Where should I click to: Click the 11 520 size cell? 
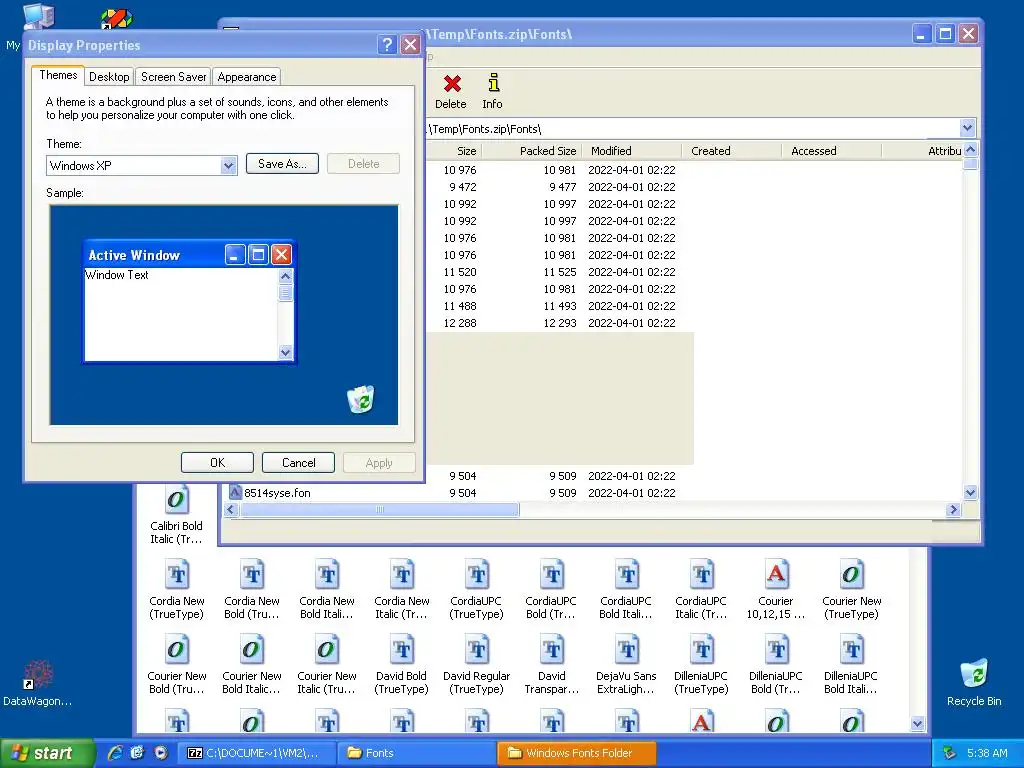tap(460, 272)
